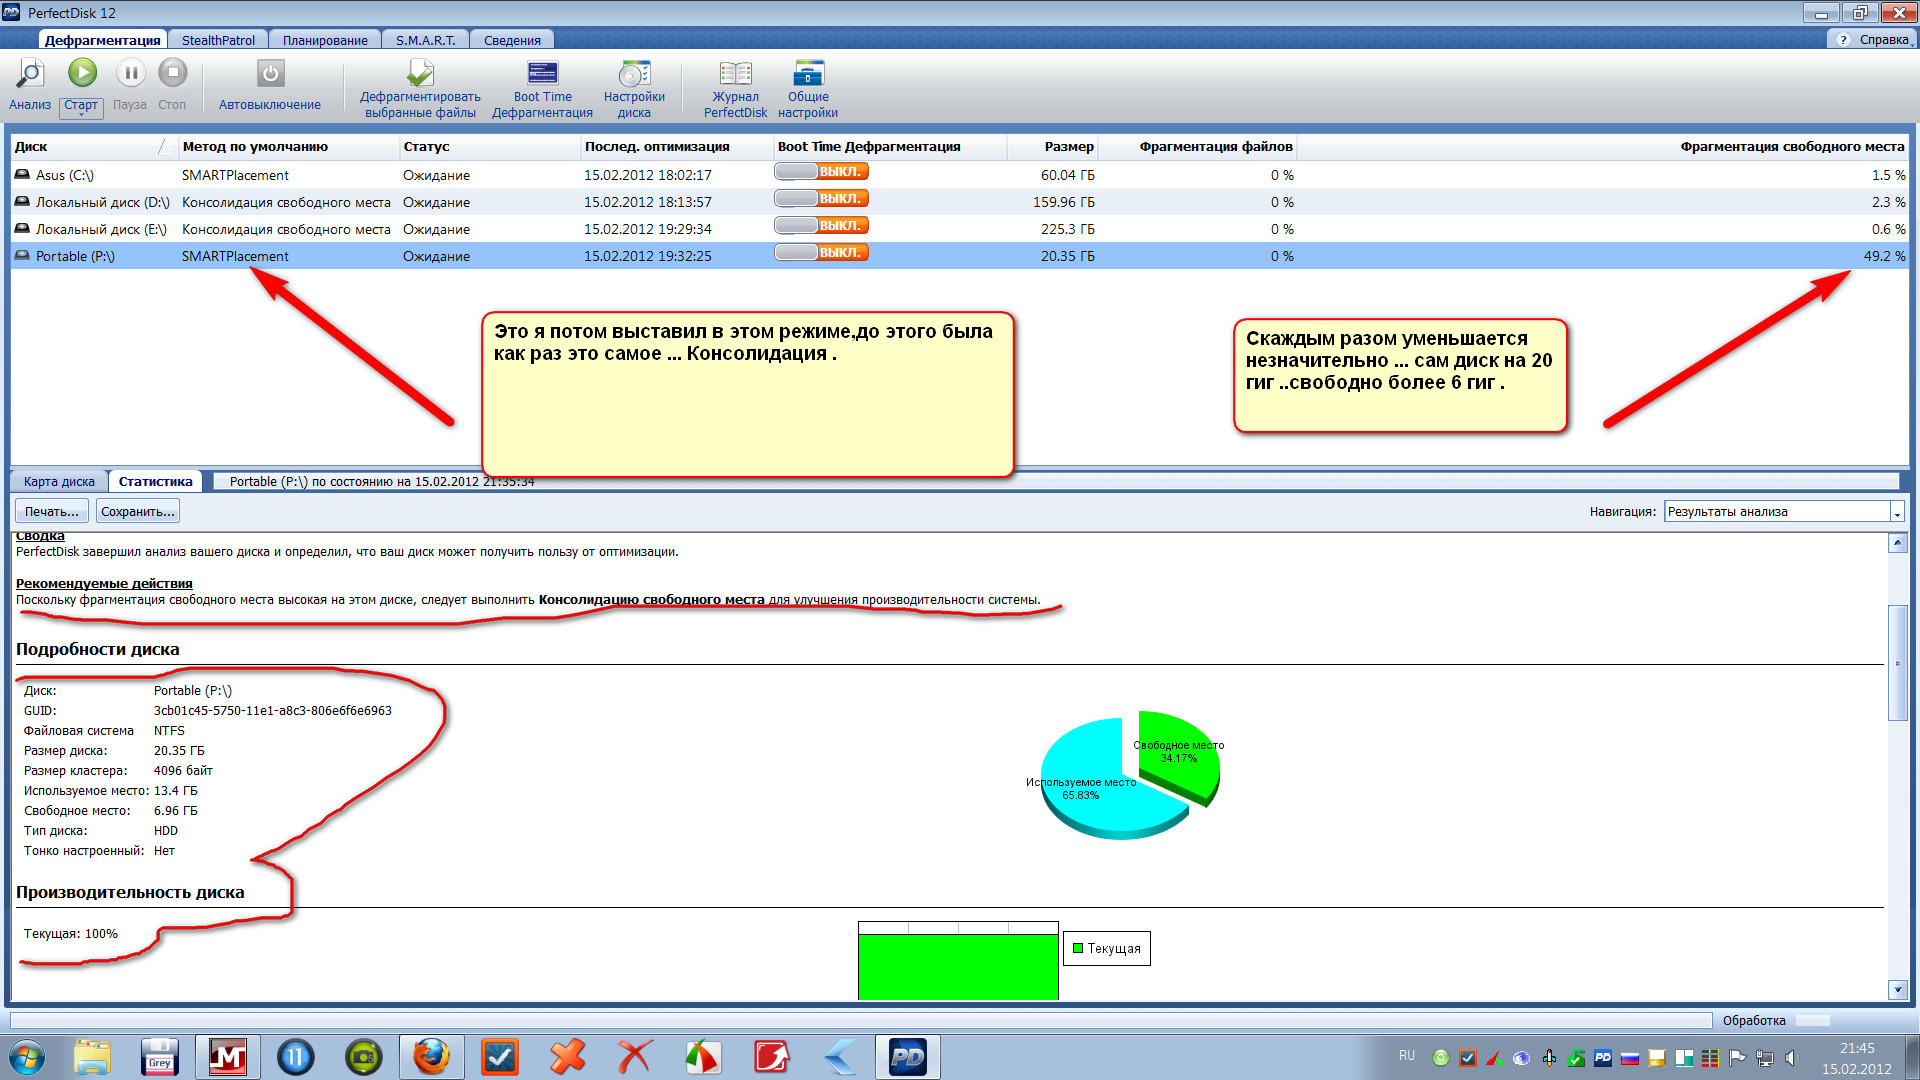
Task: Click the Рекомендуемые действия link
Action: coord(104,584)
